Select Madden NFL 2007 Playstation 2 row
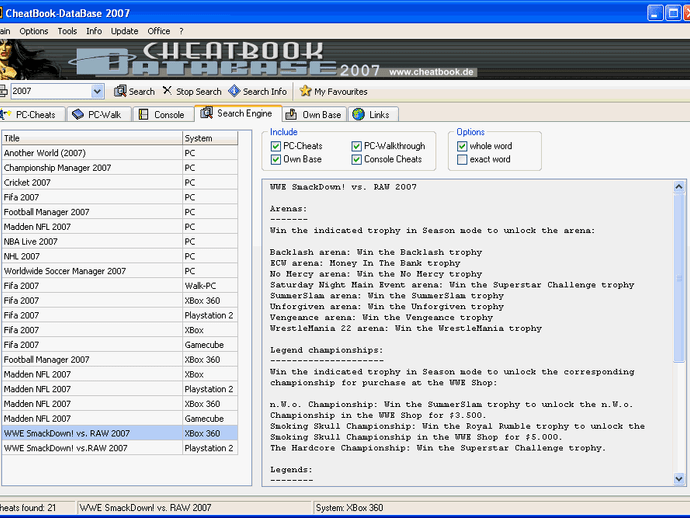Viewport: 690px width, 518px height. point(120,389)
